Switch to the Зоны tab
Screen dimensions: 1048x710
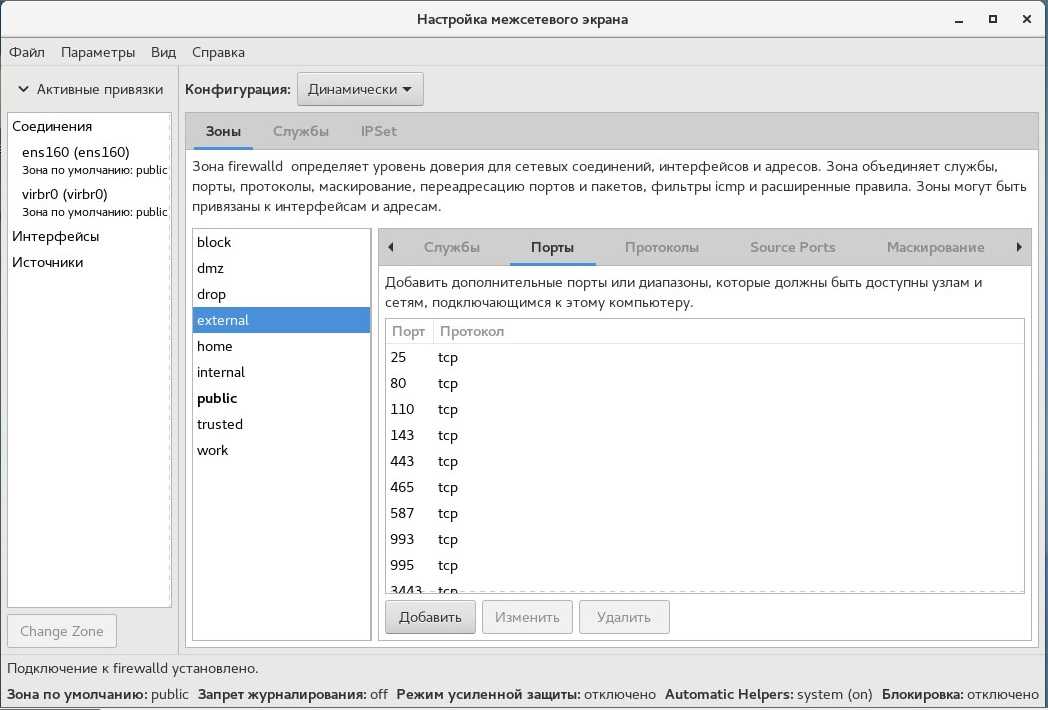click(x=223, y=131)
